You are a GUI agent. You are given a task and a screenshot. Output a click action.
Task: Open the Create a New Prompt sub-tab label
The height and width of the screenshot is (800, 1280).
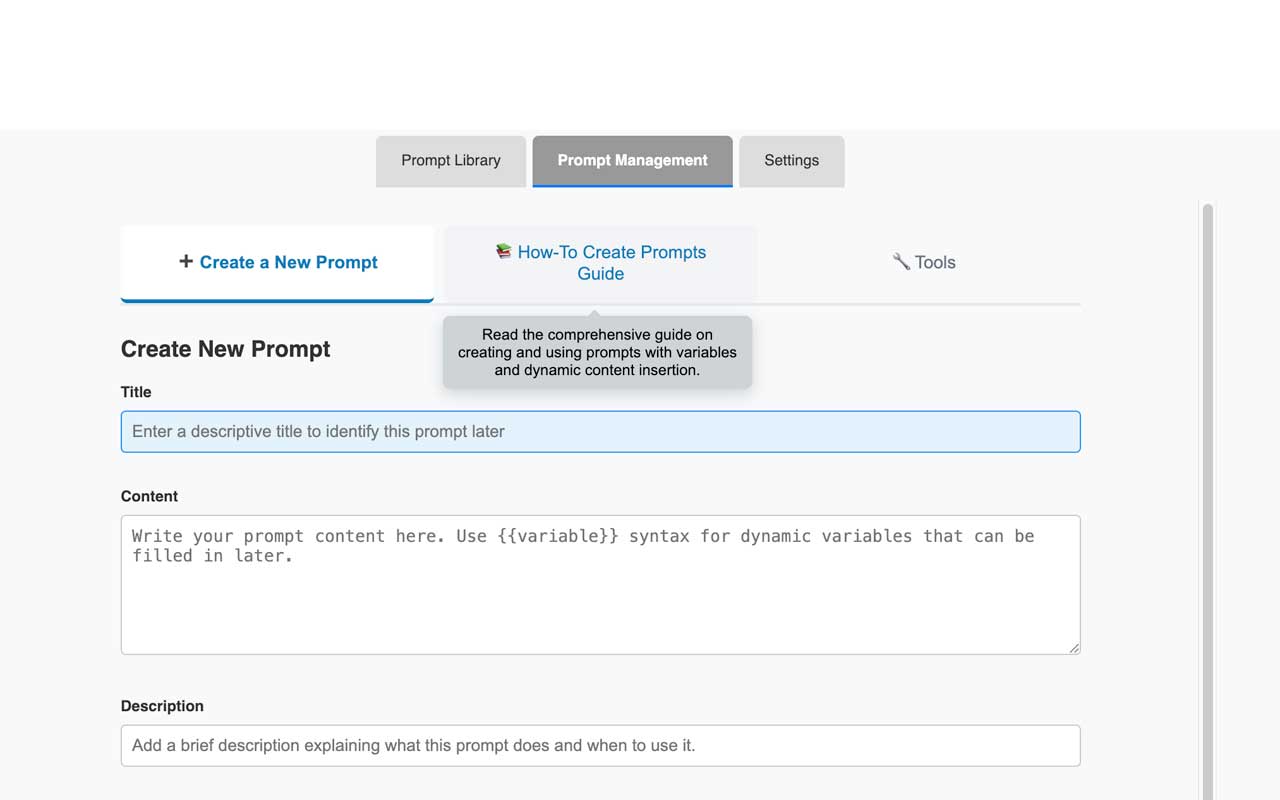click(x=288, y=262)
